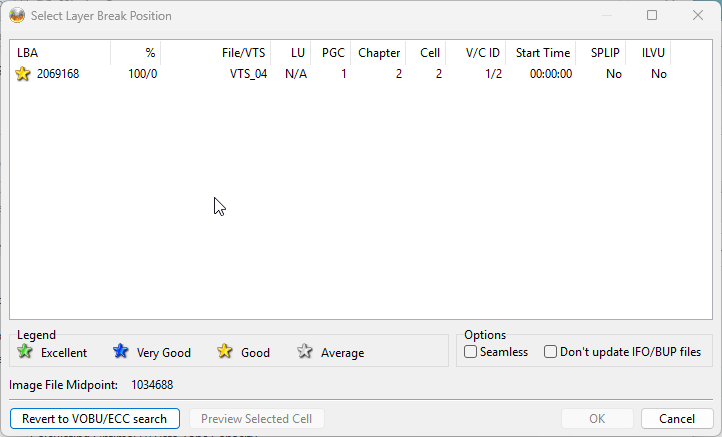Viewport: 722px width, 437px height.
Task: Select the yellow star on LBA 2069168 row
Action: [23, 74]
